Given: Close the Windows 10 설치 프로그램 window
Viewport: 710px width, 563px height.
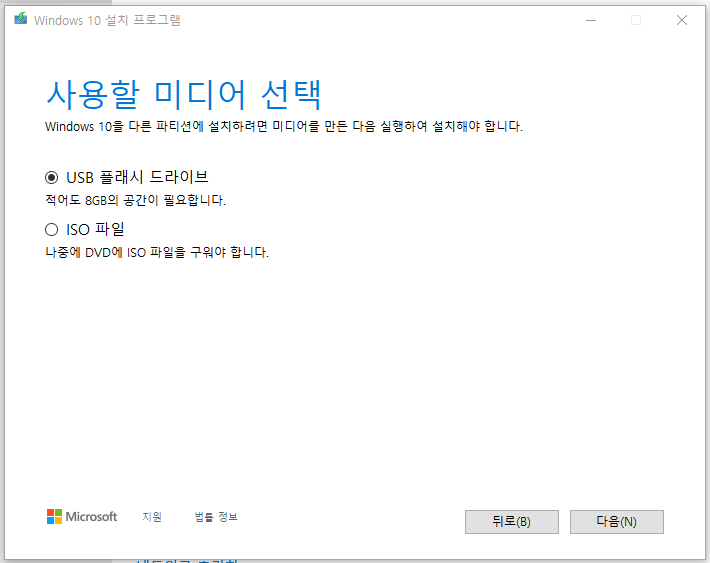Looking at the screenshot, I should click(682, 20).
